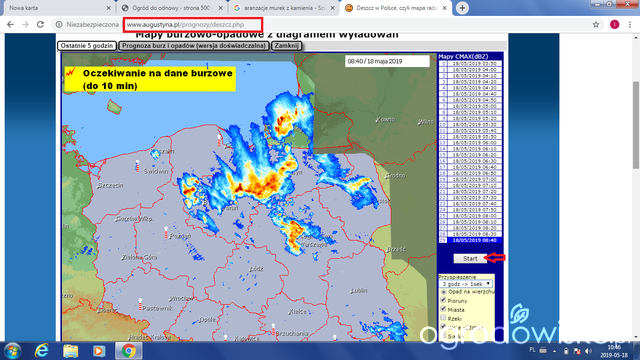The height and width of the screenshot is (360, 640).
Task: Start the radar animation
Action: (470, 258)
